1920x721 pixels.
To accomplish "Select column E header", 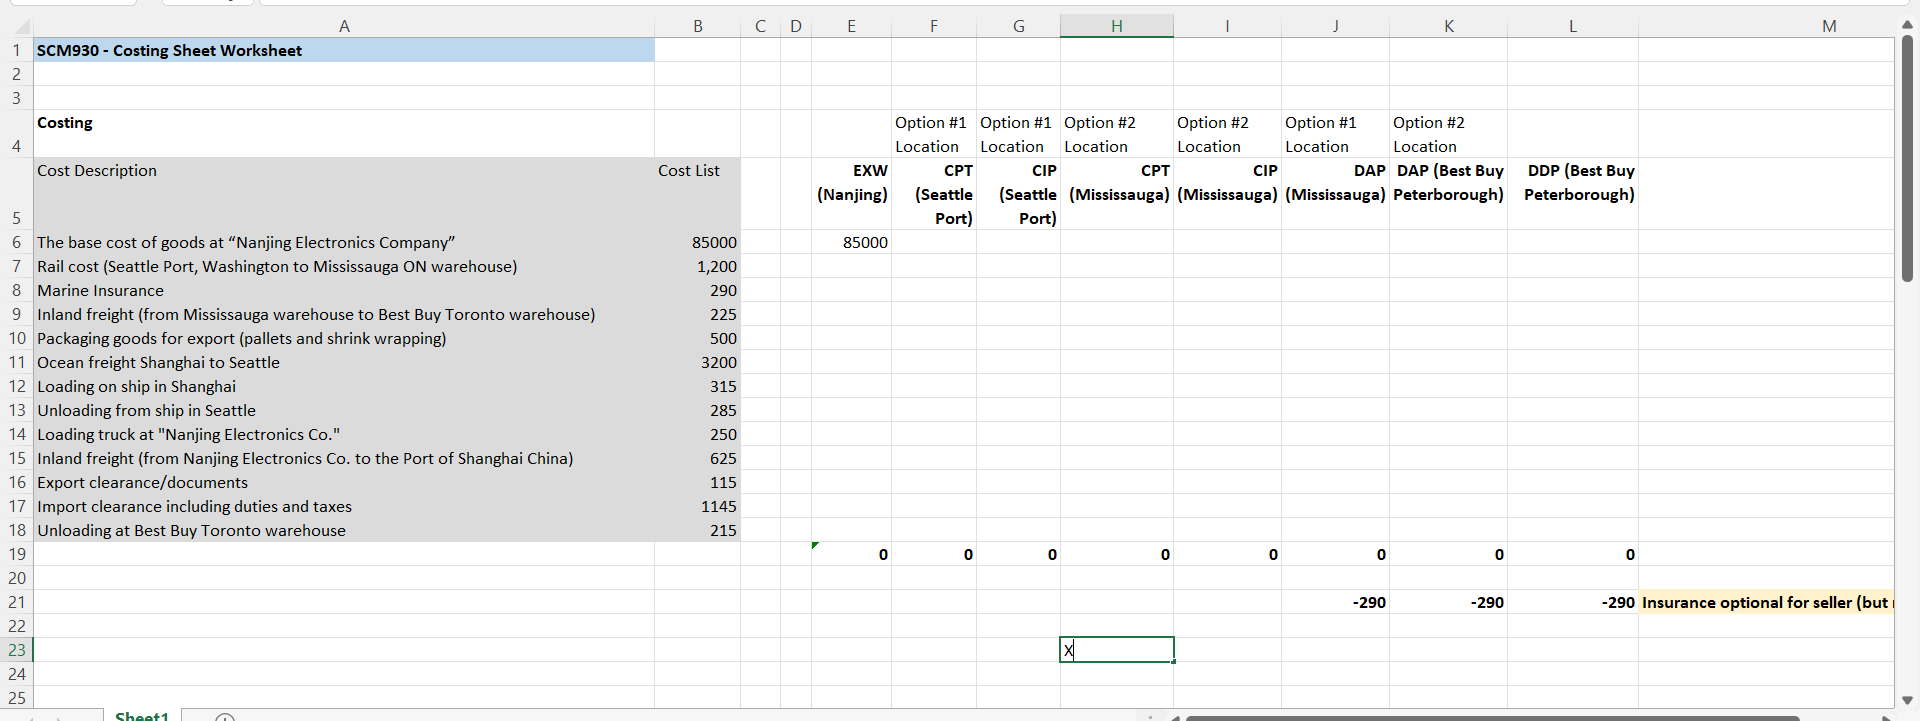I will (x=851, y=26).
